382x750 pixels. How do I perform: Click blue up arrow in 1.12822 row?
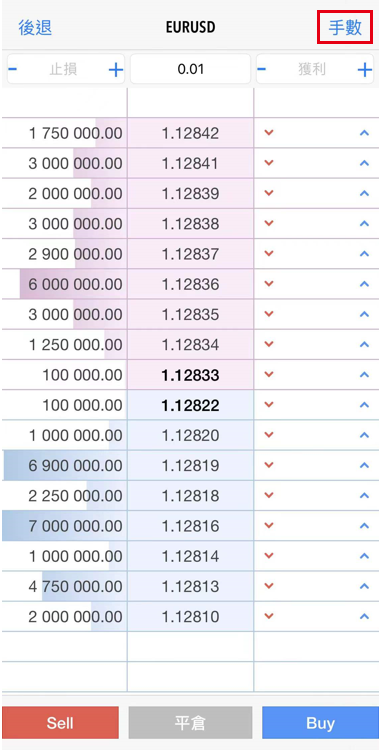tap(364, 405)
